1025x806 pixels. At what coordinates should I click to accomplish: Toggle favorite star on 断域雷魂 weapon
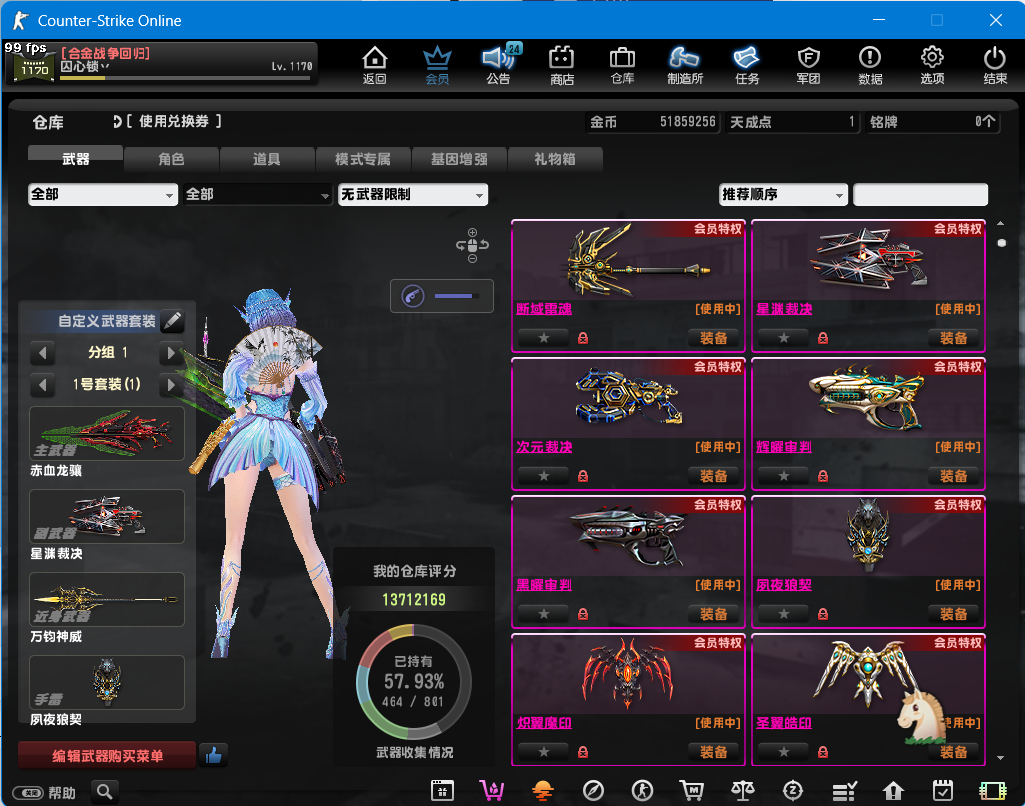click(x=544, y=338)
